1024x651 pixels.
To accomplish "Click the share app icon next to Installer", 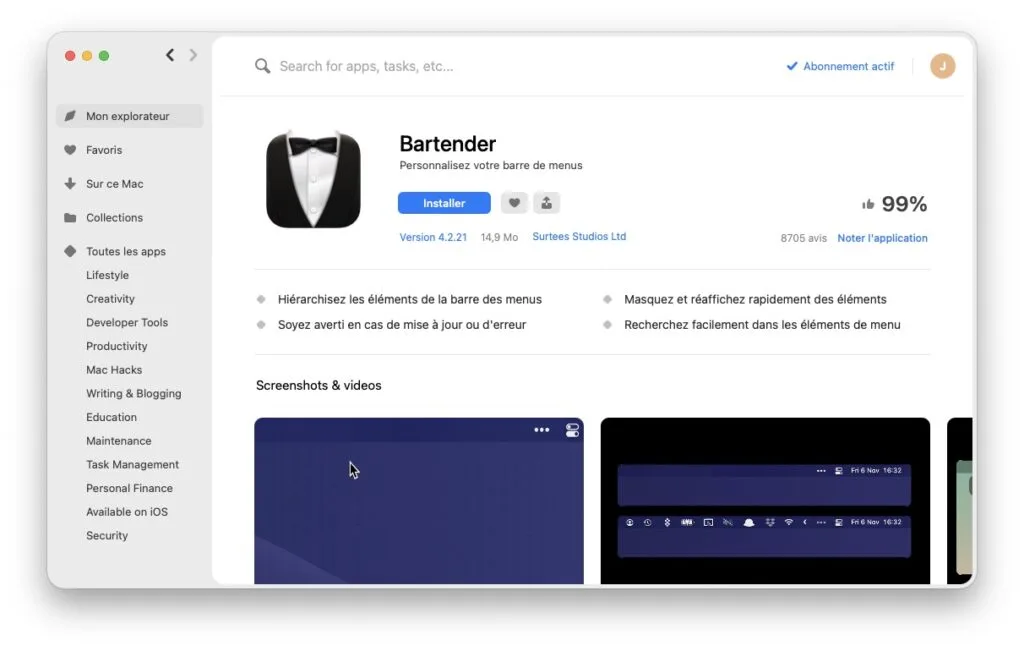I will click(x=546, y=202).
